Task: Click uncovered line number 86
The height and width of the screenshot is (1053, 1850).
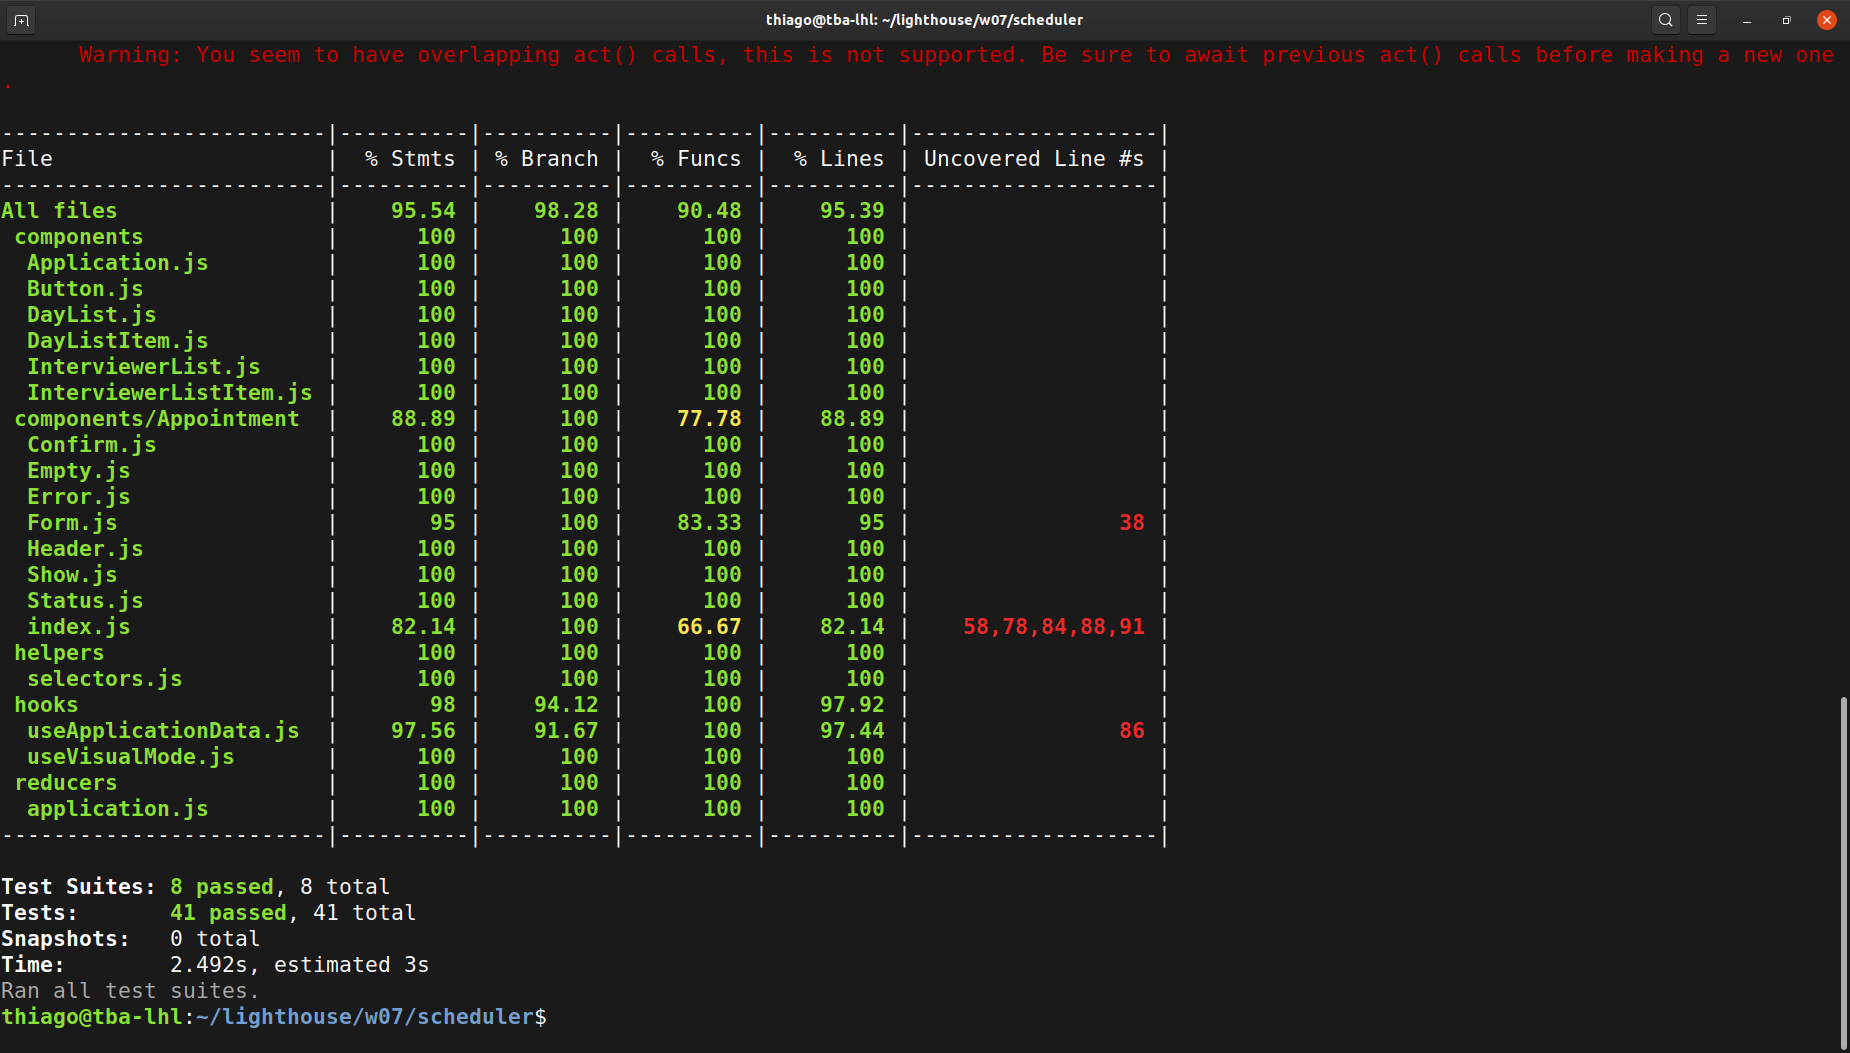Action: (1132, 731)
